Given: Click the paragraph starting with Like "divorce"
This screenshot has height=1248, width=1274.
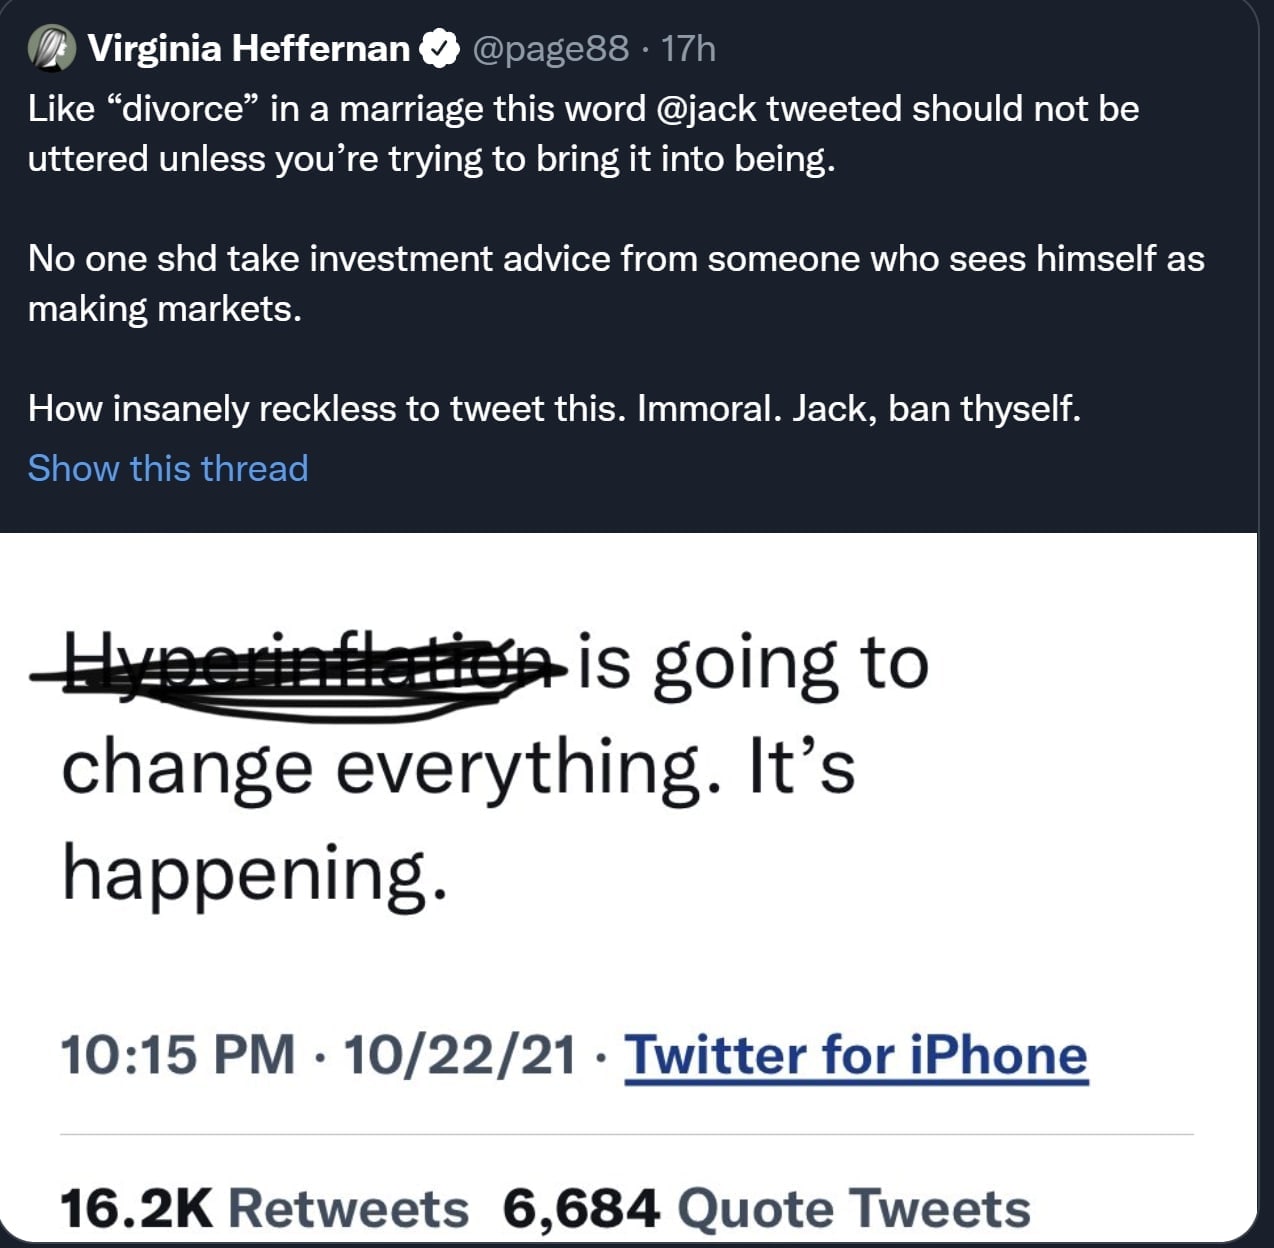Looking at the screenshot, I should [583, 133].
